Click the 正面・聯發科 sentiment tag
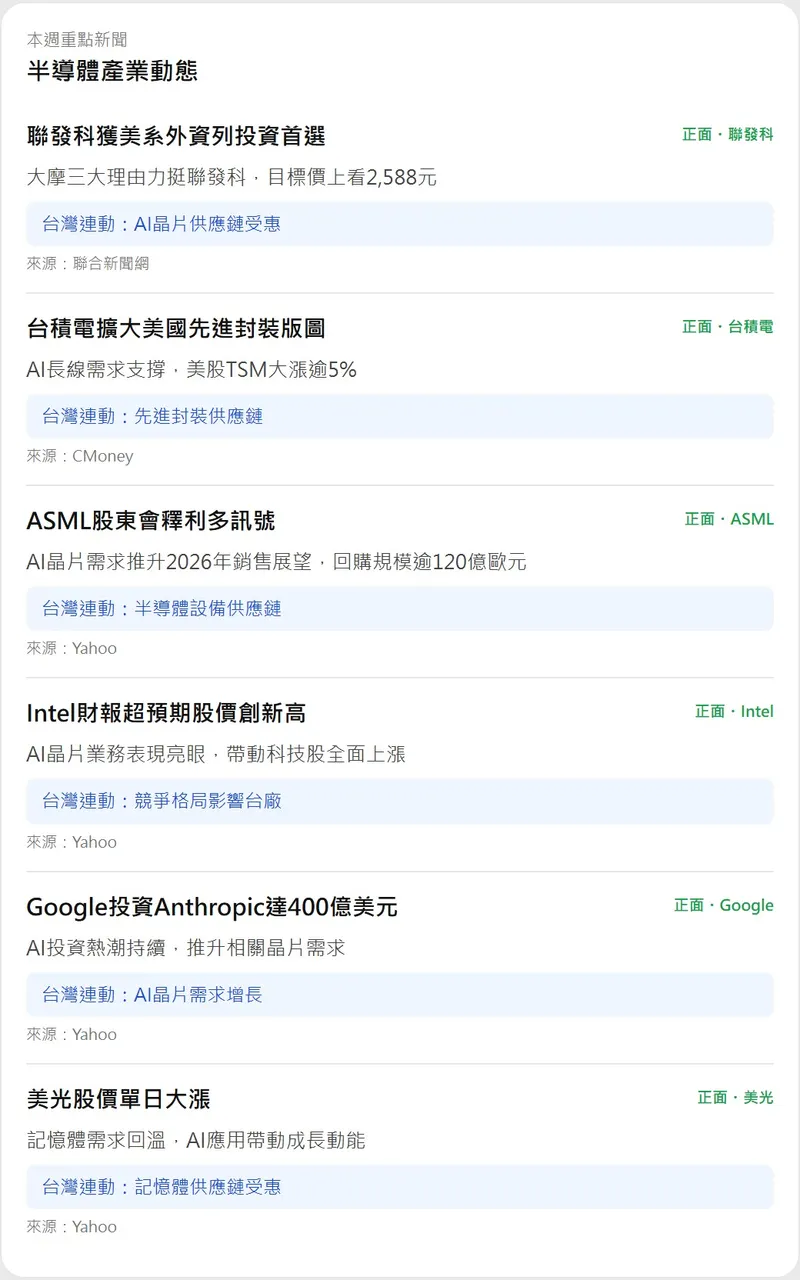This screenshot has width=800, height=1280. pyautogui.click(x=727, y=134)
